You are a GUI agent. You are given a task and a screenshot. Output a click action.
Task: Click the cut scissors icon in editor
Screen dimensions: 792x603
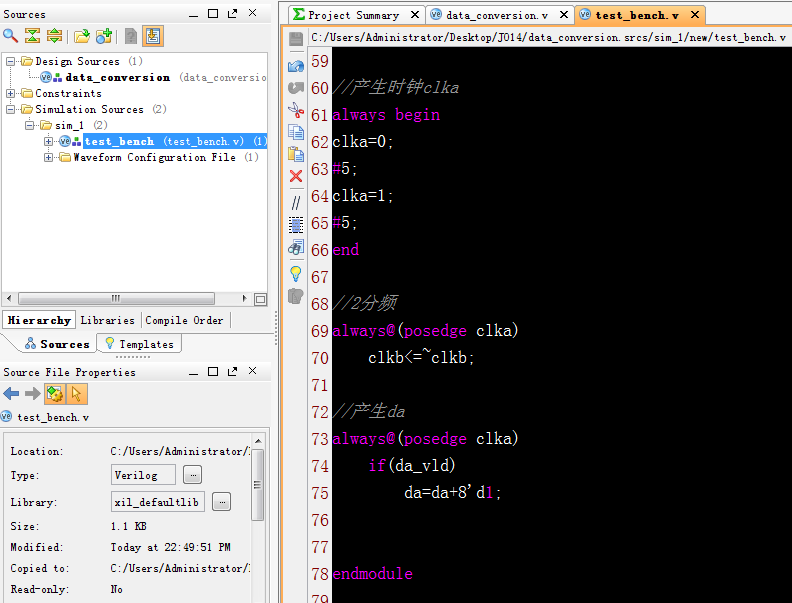coord(296,110)
